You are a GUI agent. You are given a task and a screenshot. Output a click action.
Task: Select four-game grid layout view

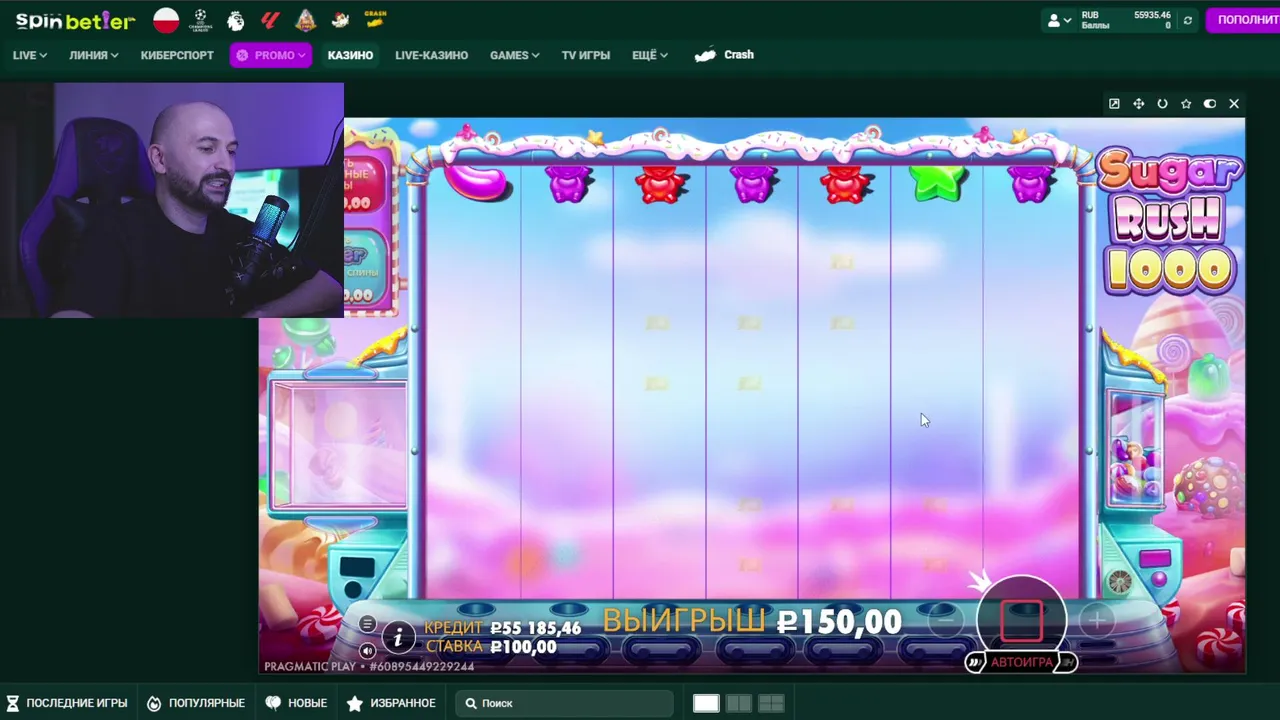771,703
